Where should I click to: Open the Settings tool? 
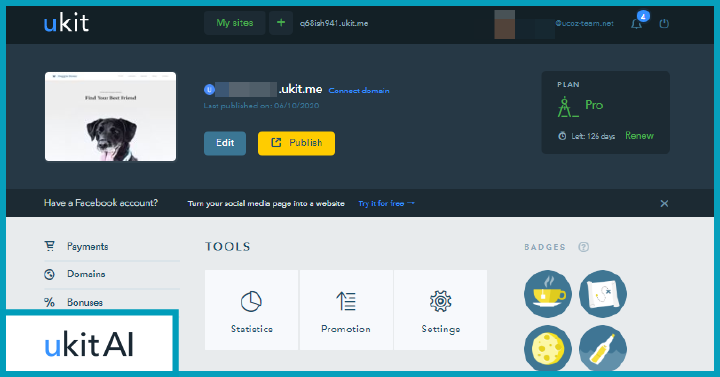coord(441,310)
